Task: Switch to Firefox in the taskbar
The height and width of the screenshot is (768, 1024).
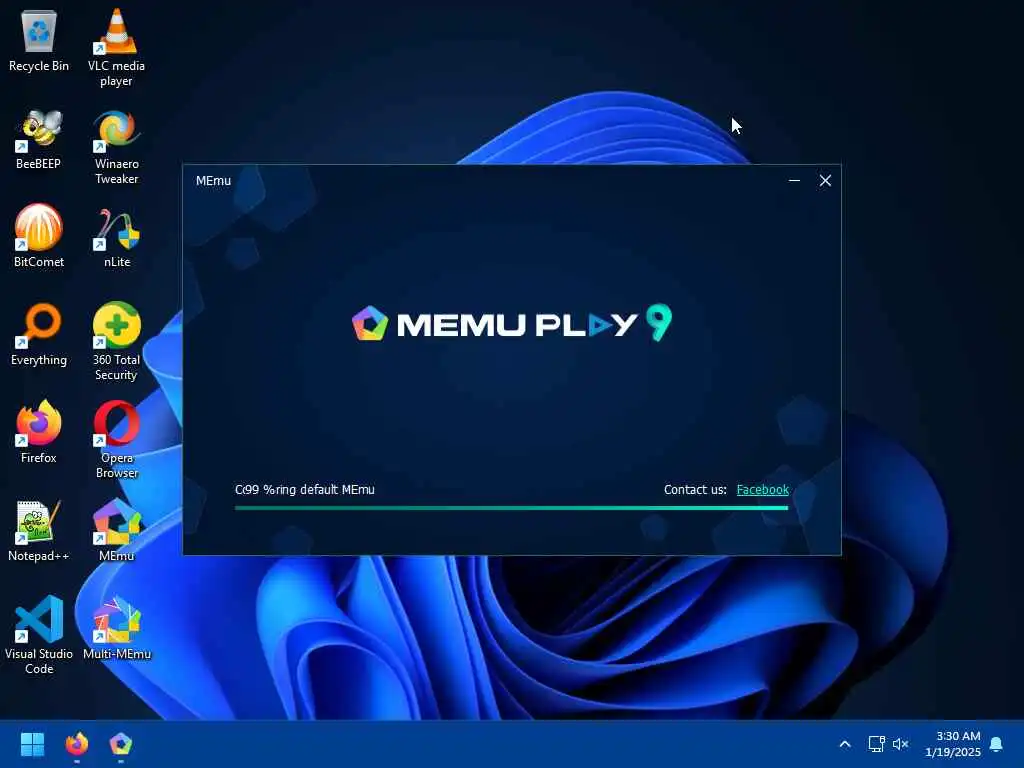Action: coord(76,744)
